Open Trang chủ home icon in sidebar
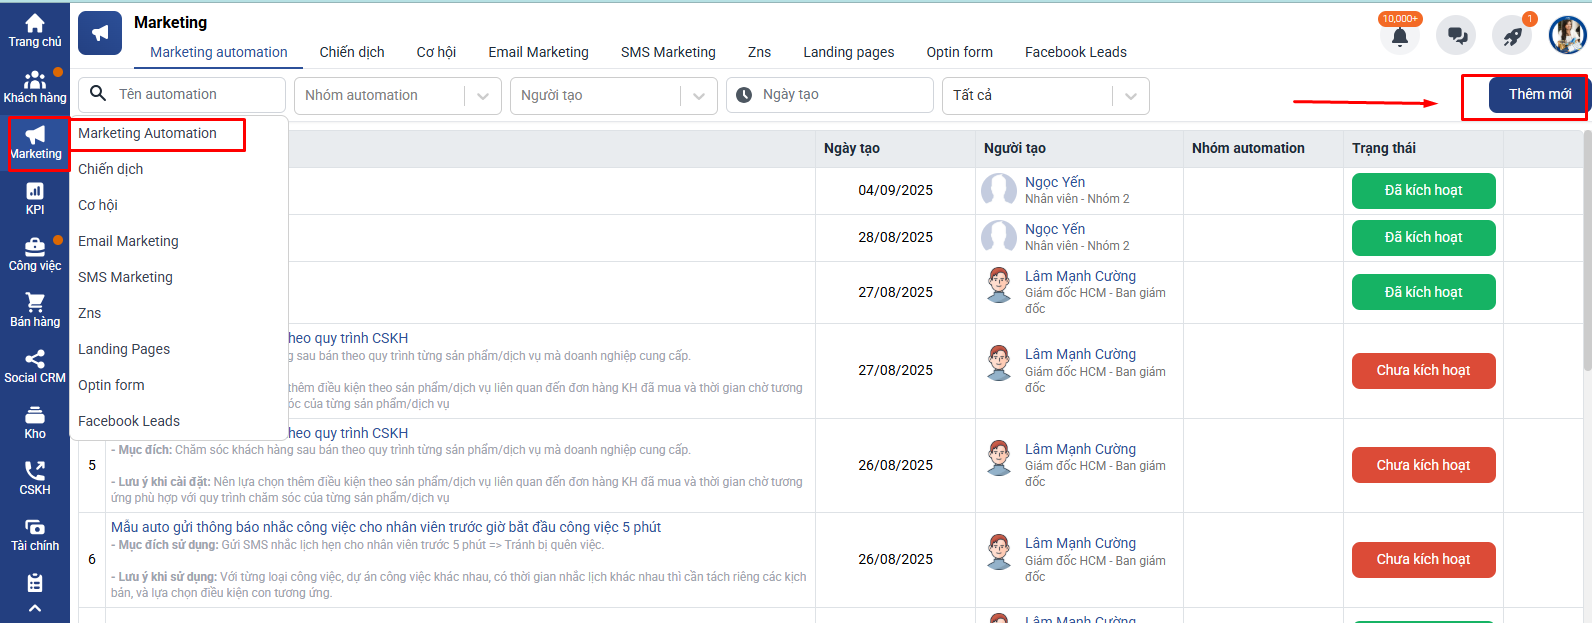Viewport: 1592px width, 623px height. point(35,24)
